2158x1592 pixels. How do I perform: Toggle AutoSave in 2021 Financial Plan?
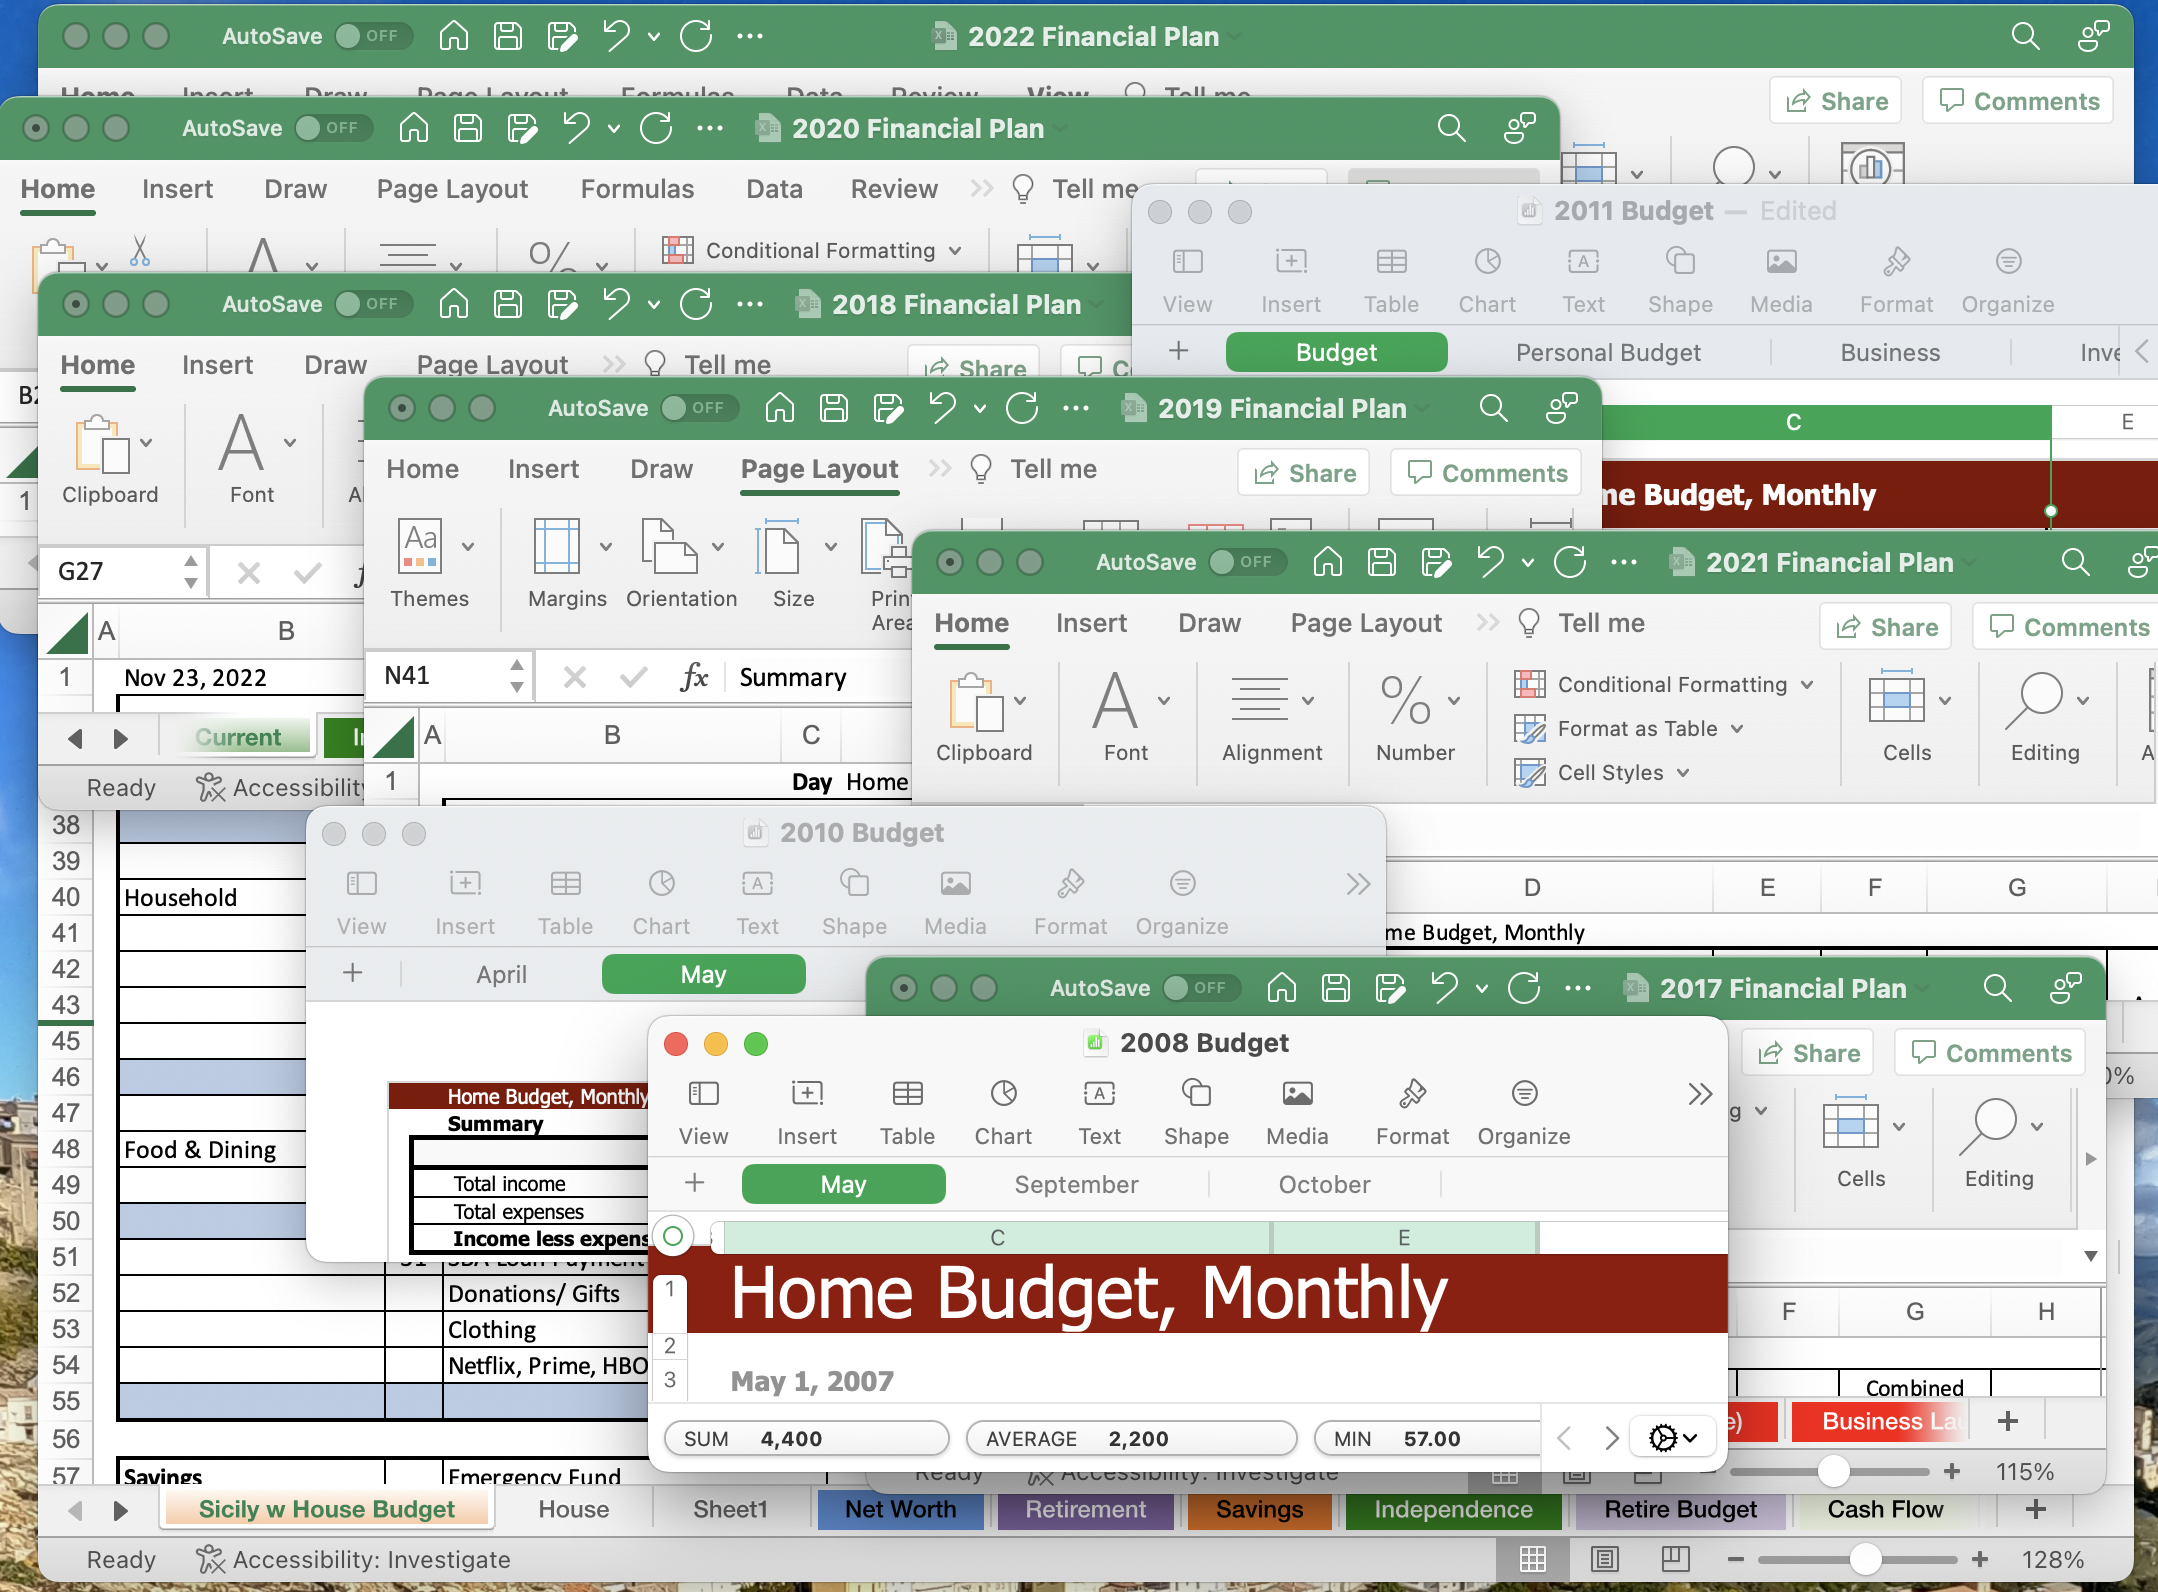point(1247,562)
